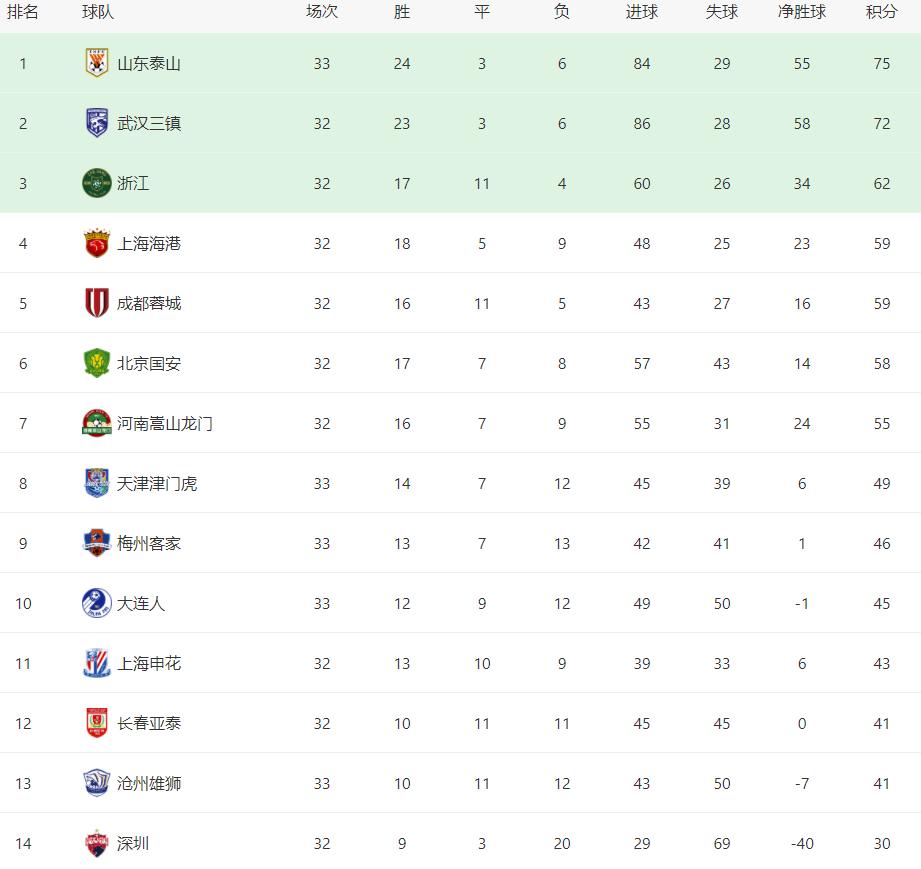Click the Wuhan Three Towns team badge
This screenshot has width=921, height=869.
96,123
